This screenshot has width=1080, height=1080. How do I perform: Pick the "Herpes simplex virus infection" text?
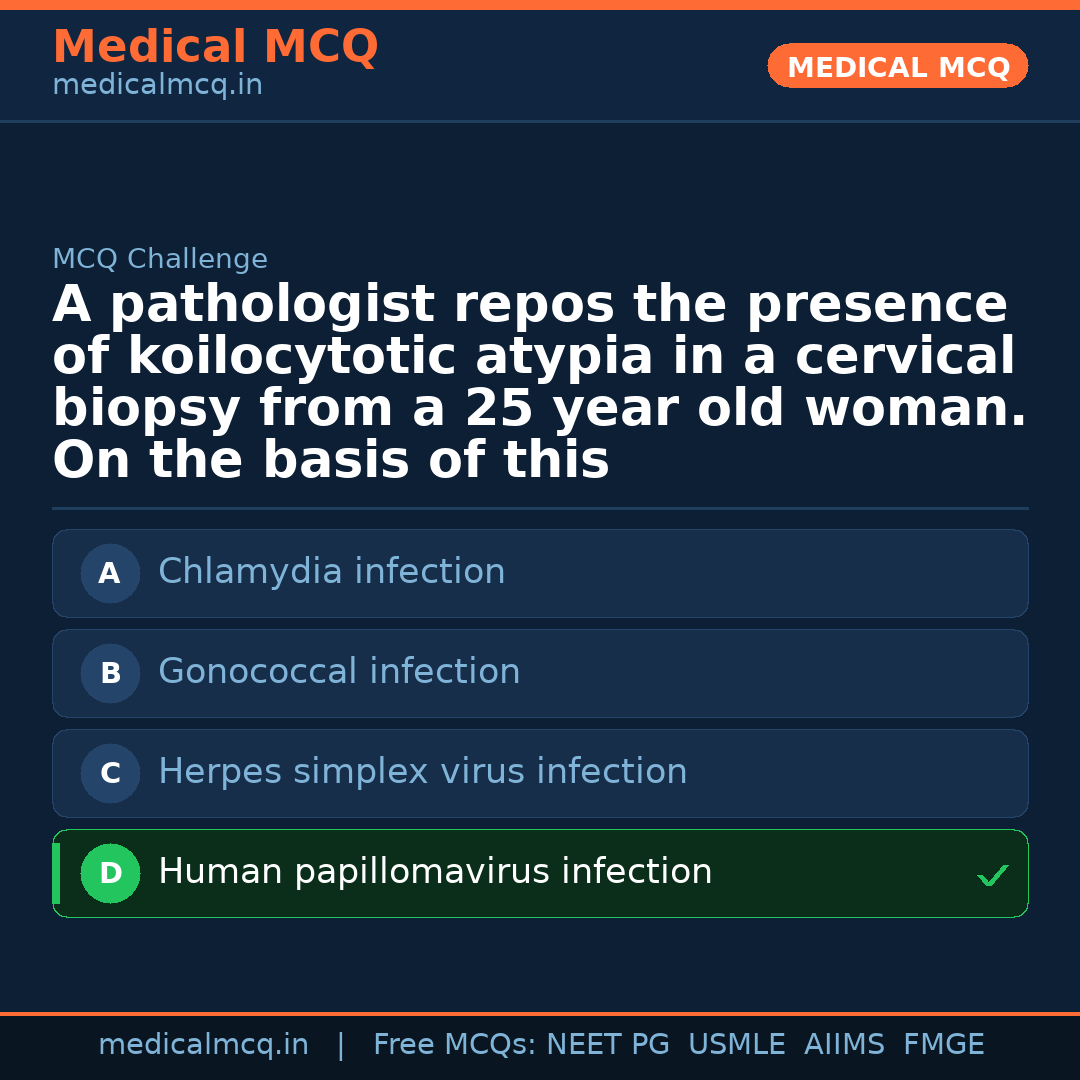tap(422, 772)
